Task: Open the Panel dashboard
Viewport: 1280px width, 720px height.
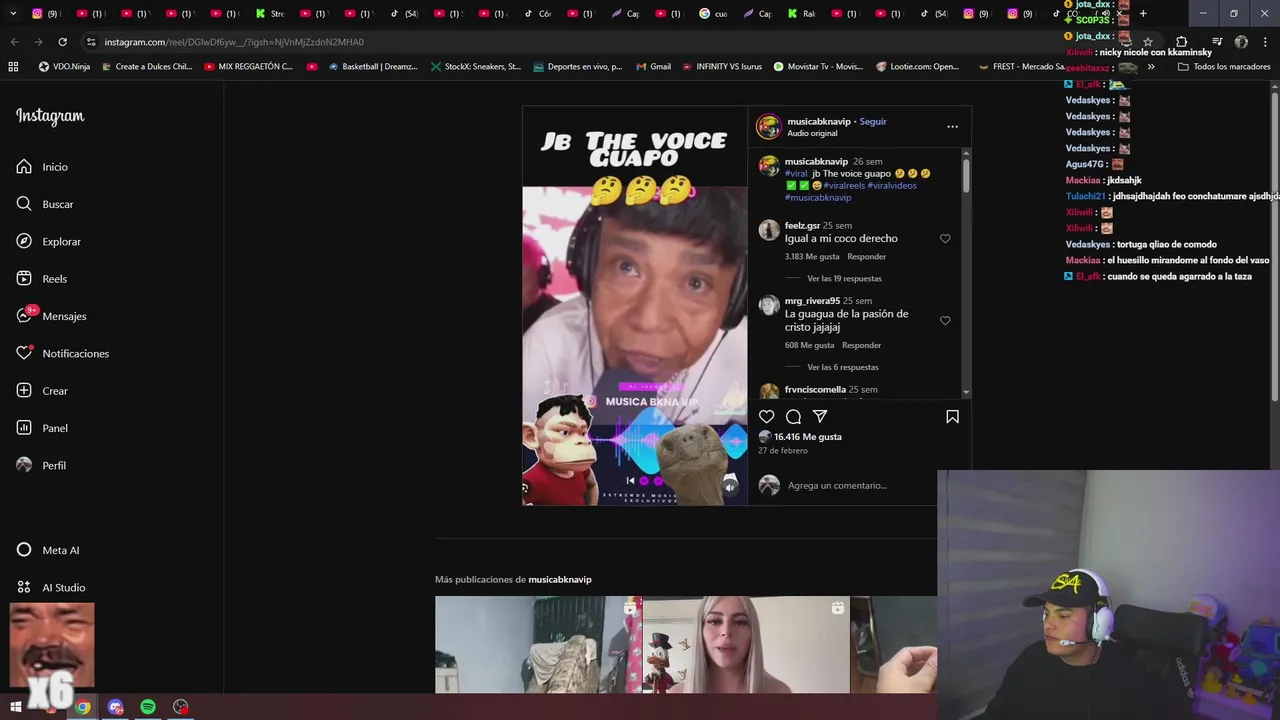Action: point(42,428)
